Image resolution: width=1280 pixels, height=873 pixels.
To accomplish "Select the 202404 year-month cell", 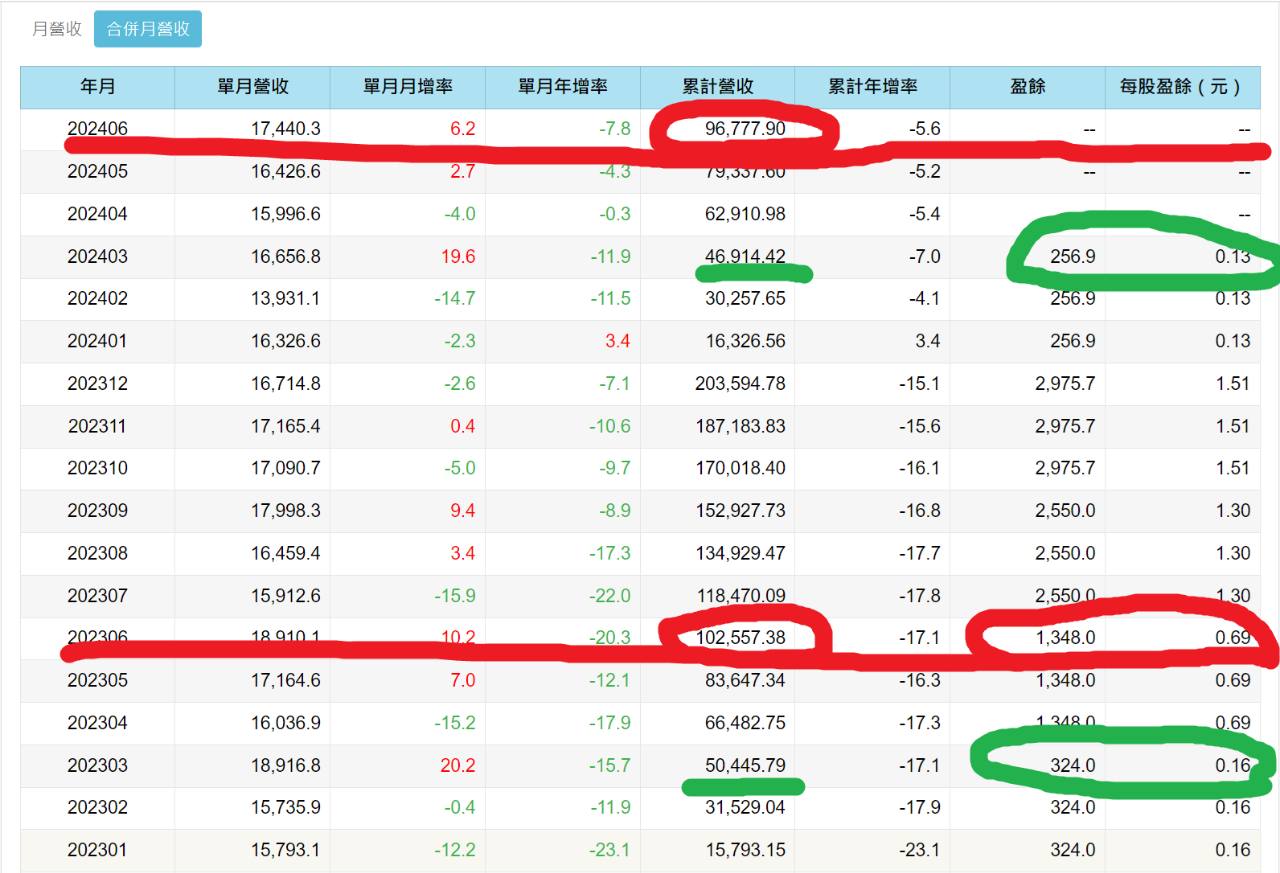I will 98,214.
